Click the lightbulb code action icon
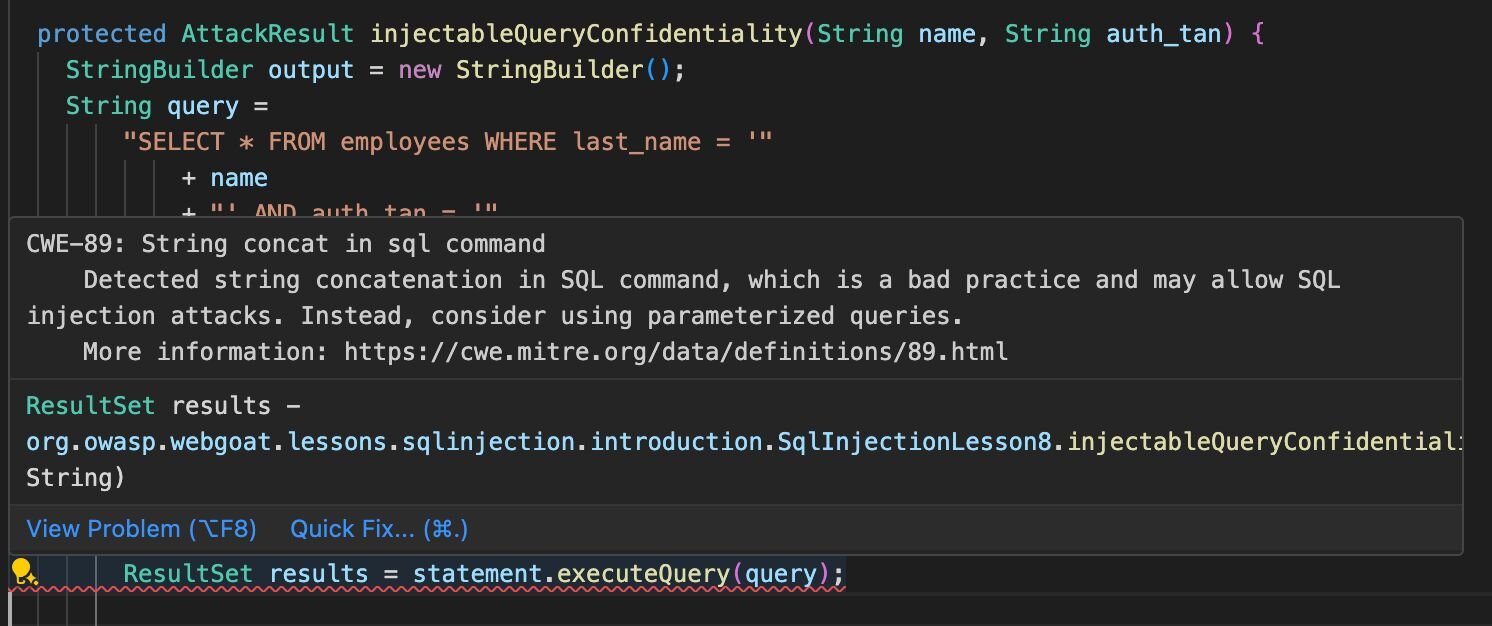Image resolution: width=1492 pixels, height=626 pixels. click(23, 573)
